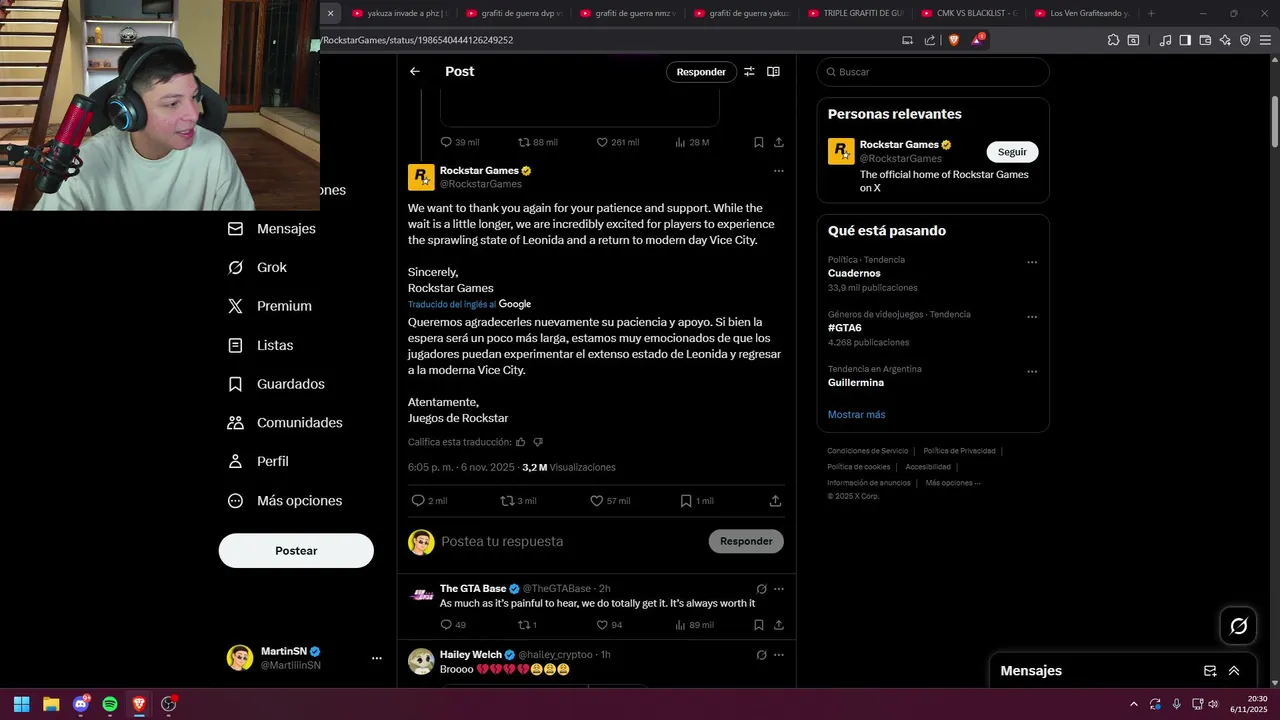Bookmark the Rockstar Games post, 1 mil
The height and width of the screenshot is (720, 1280).
pos(686,501)
